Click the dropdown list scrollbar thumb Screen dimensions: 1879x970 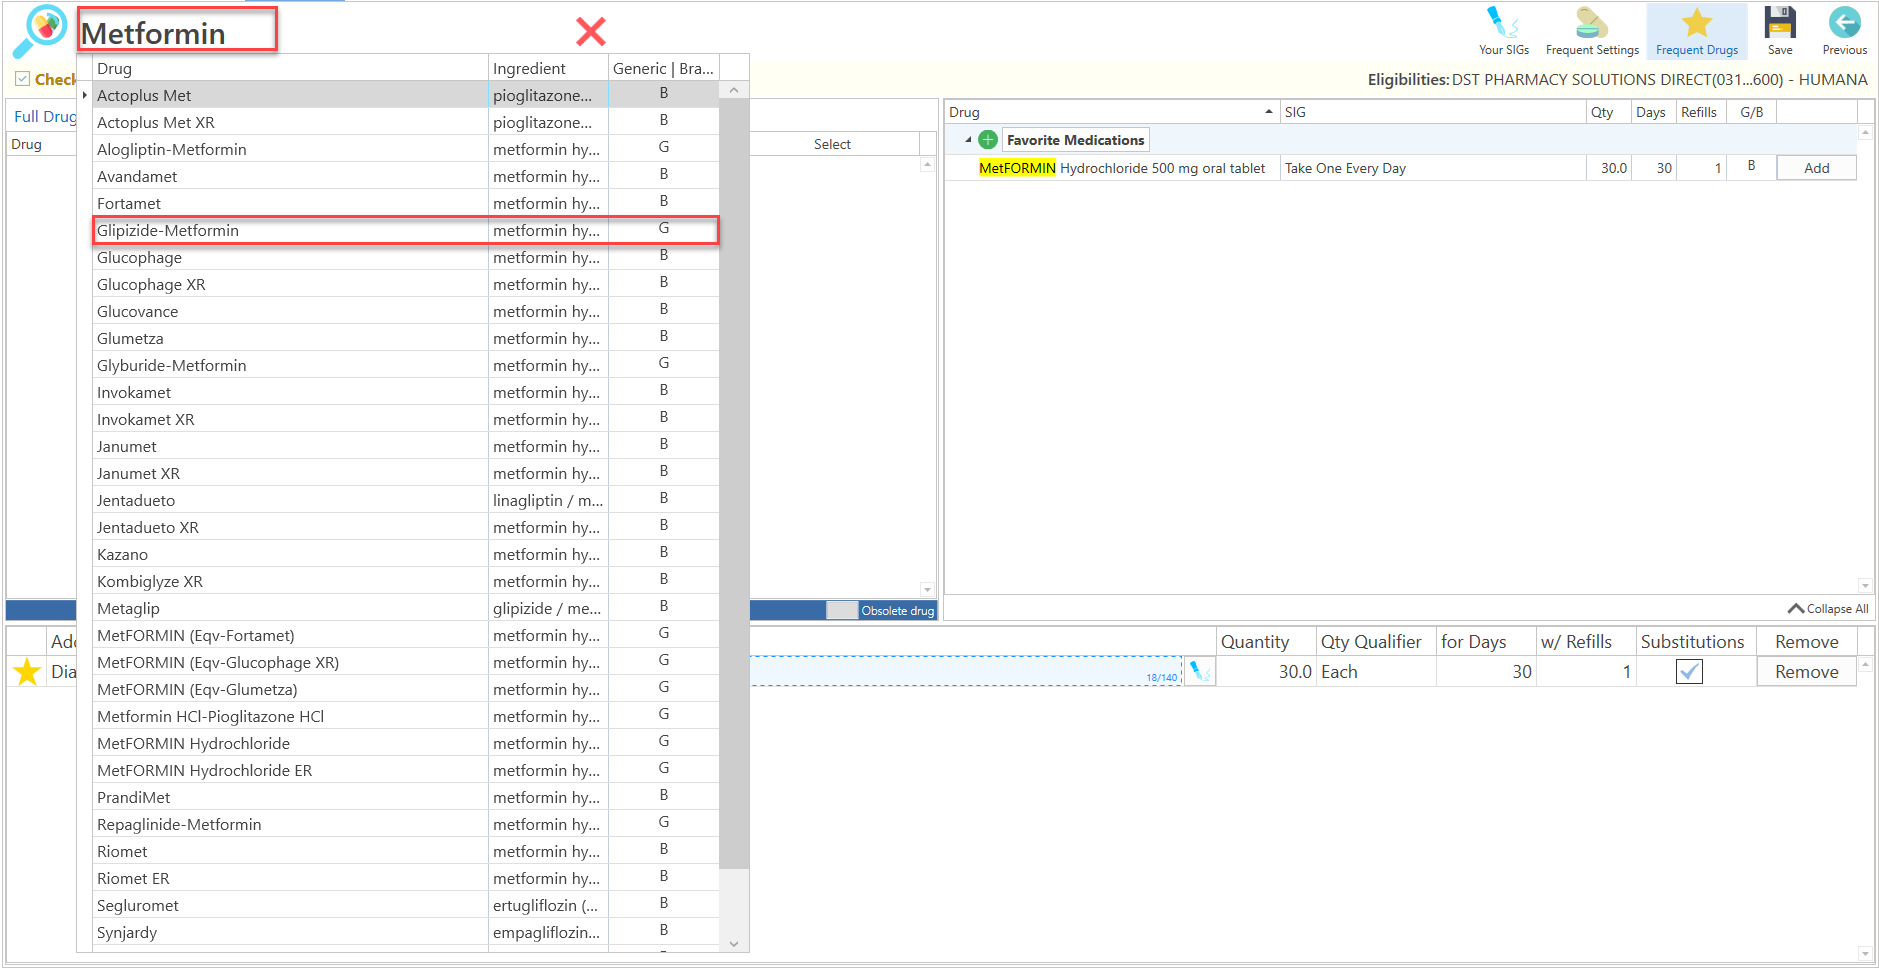734,484
